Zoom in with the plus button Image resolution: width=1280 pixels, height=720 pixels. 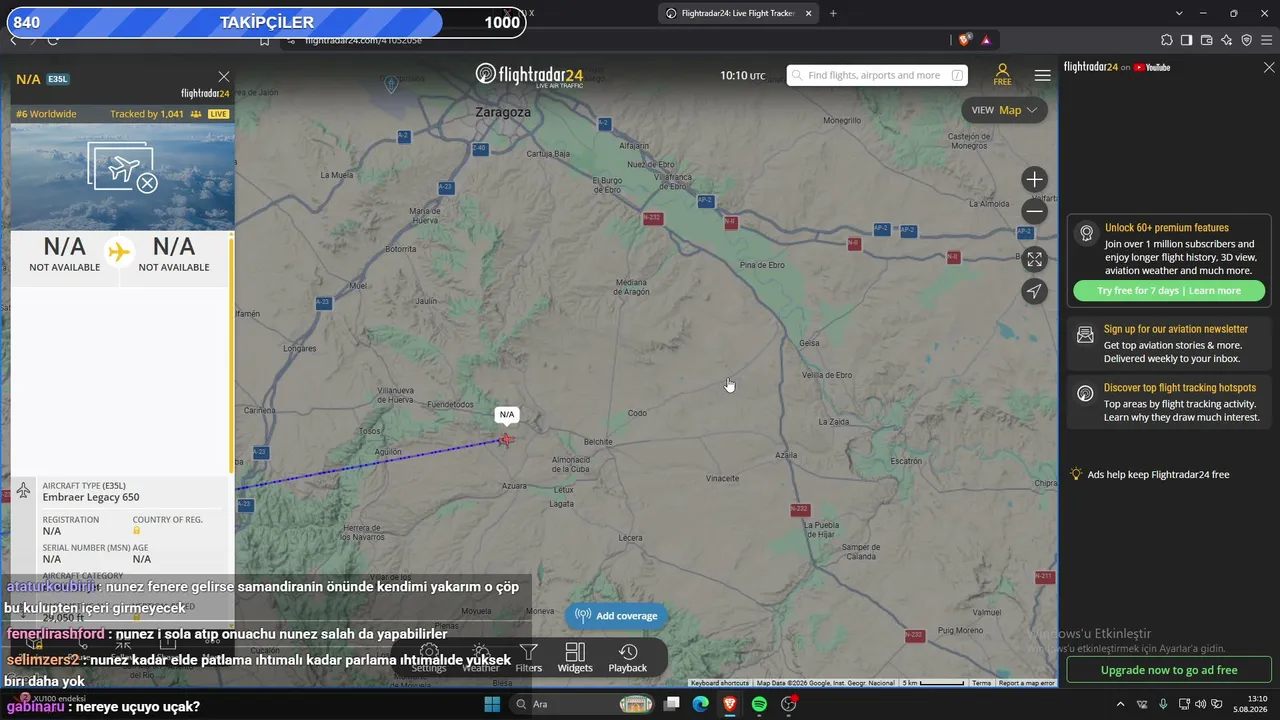[1035, 180]
